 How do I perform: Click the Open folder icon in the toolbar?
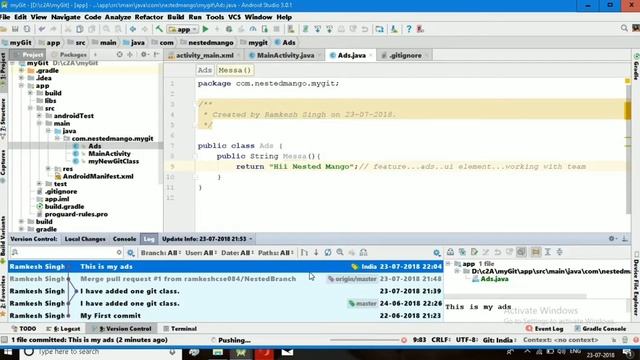coord(3,29)
